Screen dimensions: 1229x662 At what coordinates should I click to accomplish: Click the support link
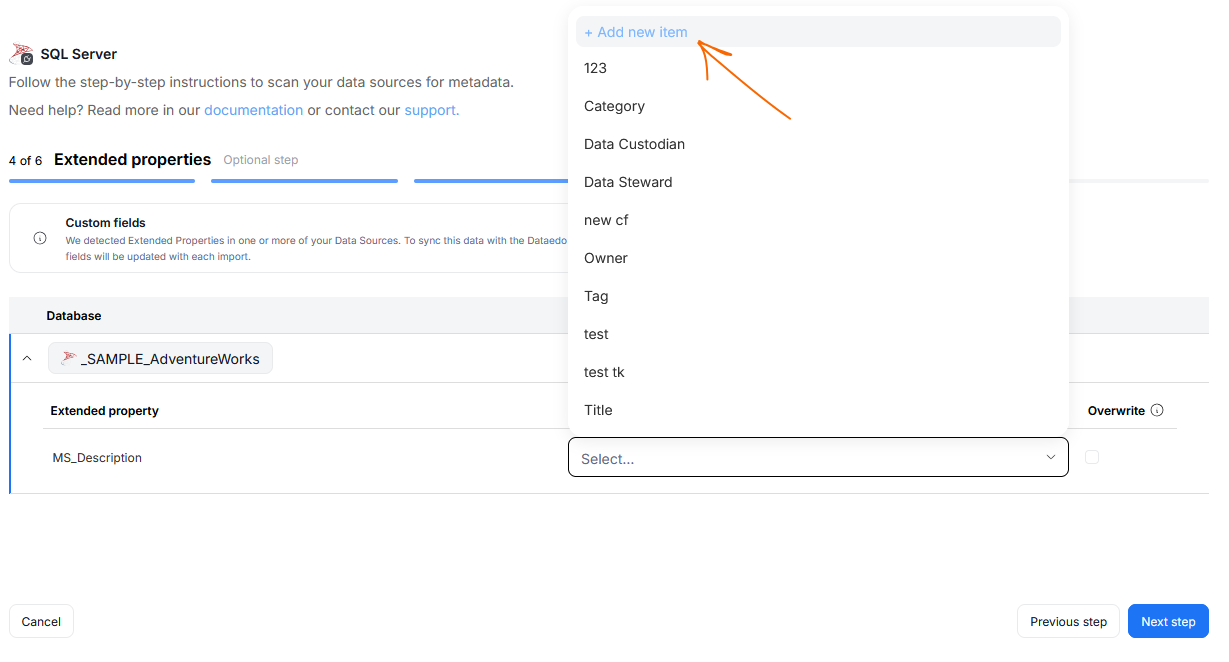pos(431,110)
